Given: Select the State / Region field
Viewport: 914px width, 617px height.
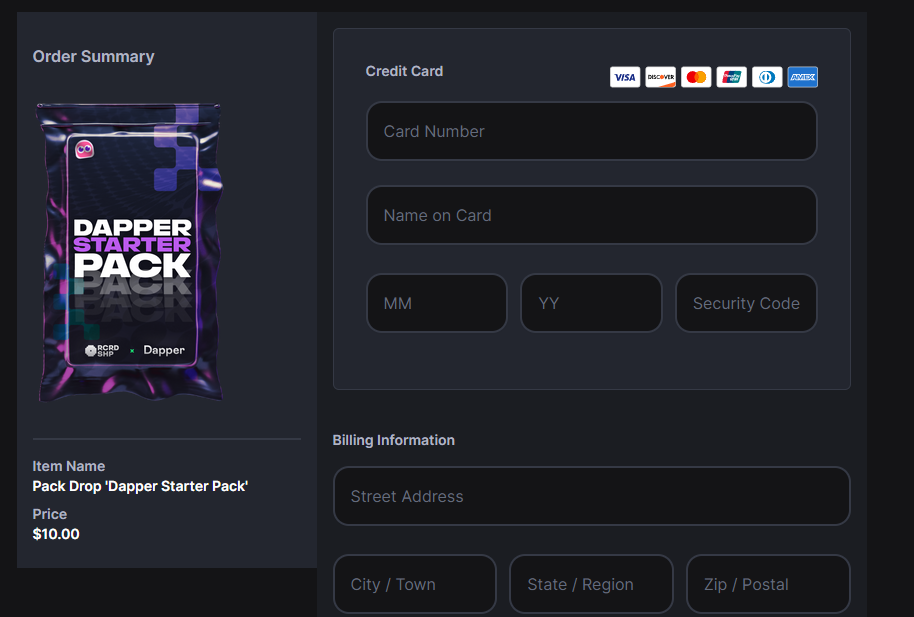Looking at the screenshot, I should coord(591,584).
